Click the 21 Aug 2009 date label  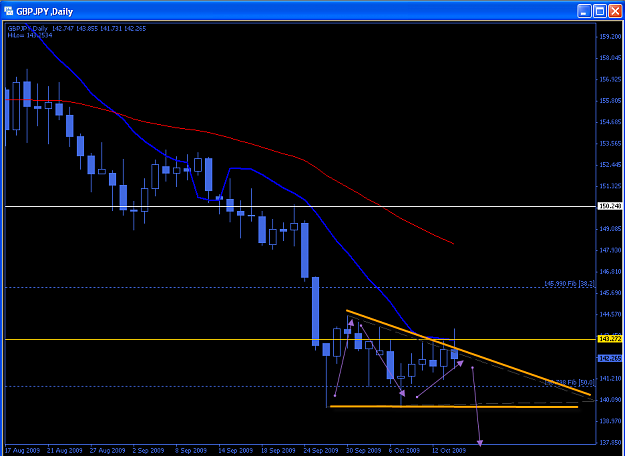pos(66,451)
